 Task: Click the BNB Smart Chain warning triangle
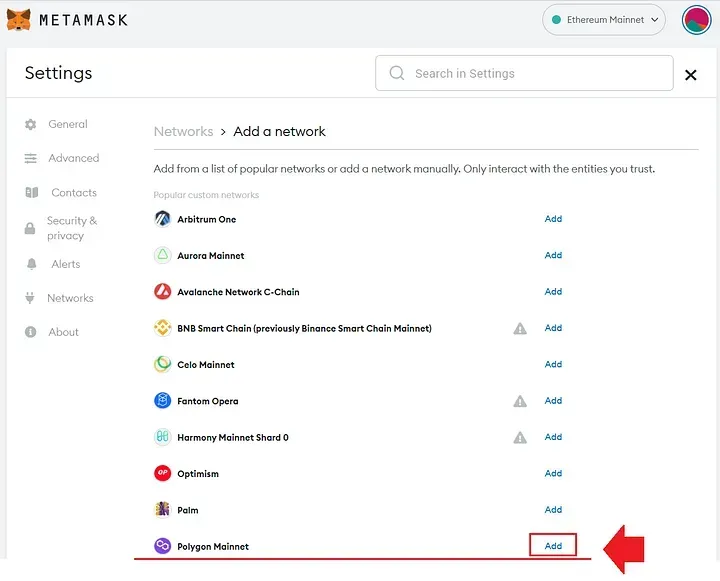520,328
